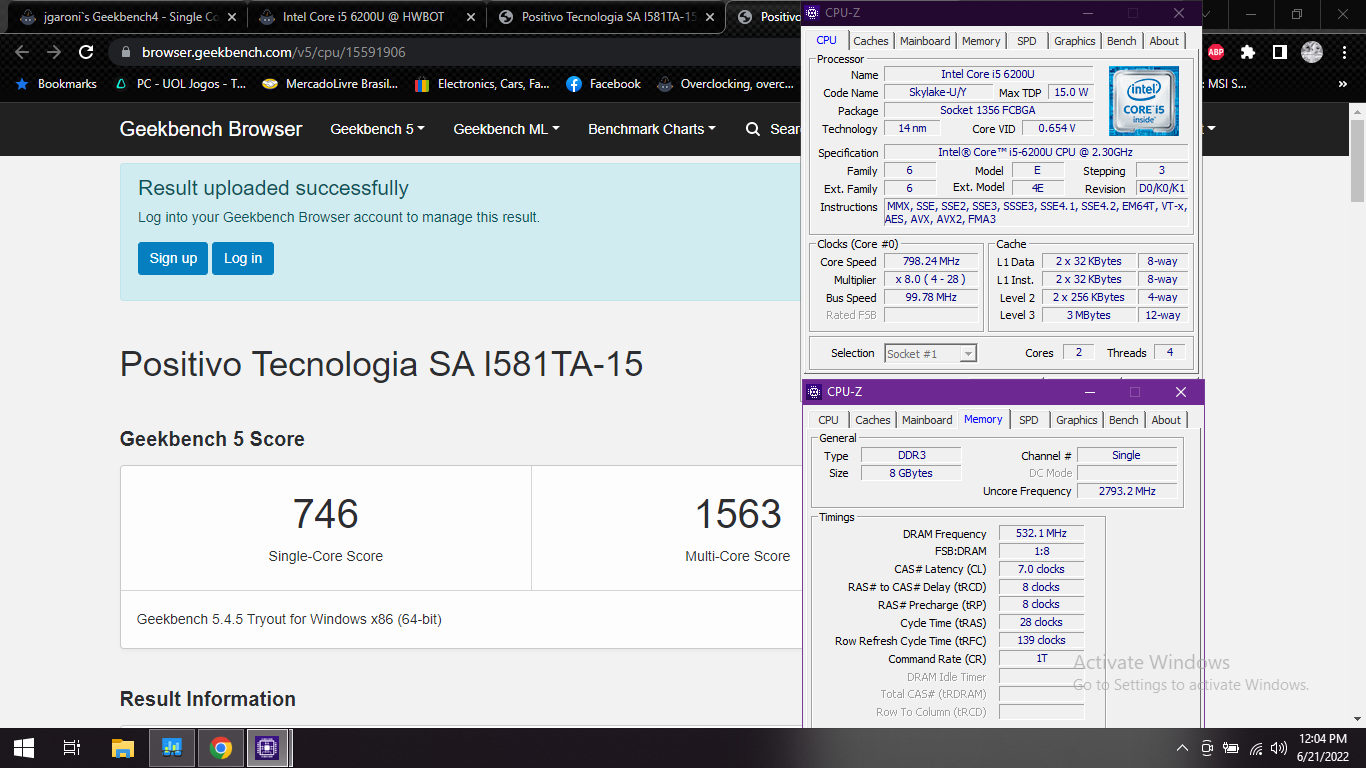The height and width of the screenshot is (768, 1366).
Task: Open the Bench tab in top CPU-Z
Action: [1122, 41]
